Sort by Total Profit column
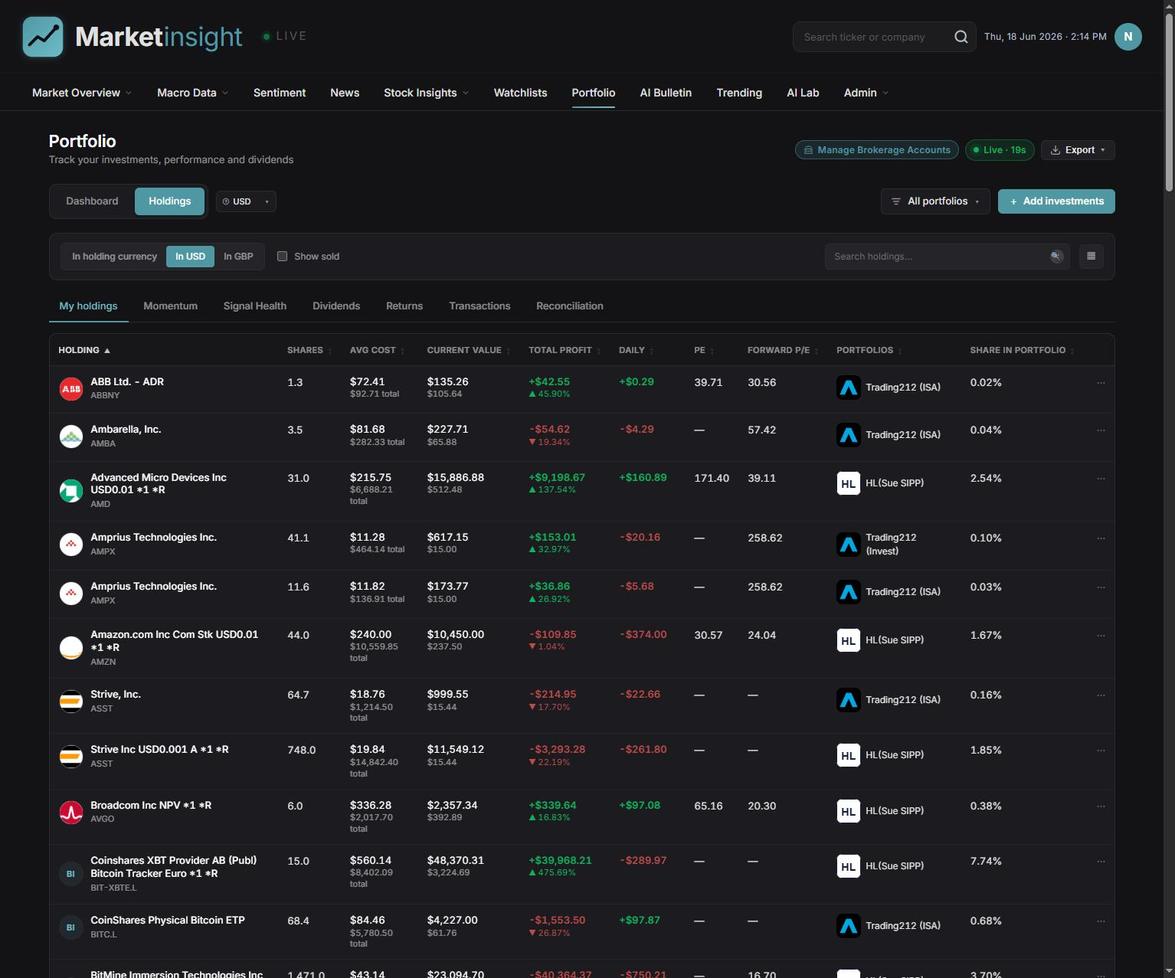The width and height of the screenshot is (1175, 978). coord(564,350)
